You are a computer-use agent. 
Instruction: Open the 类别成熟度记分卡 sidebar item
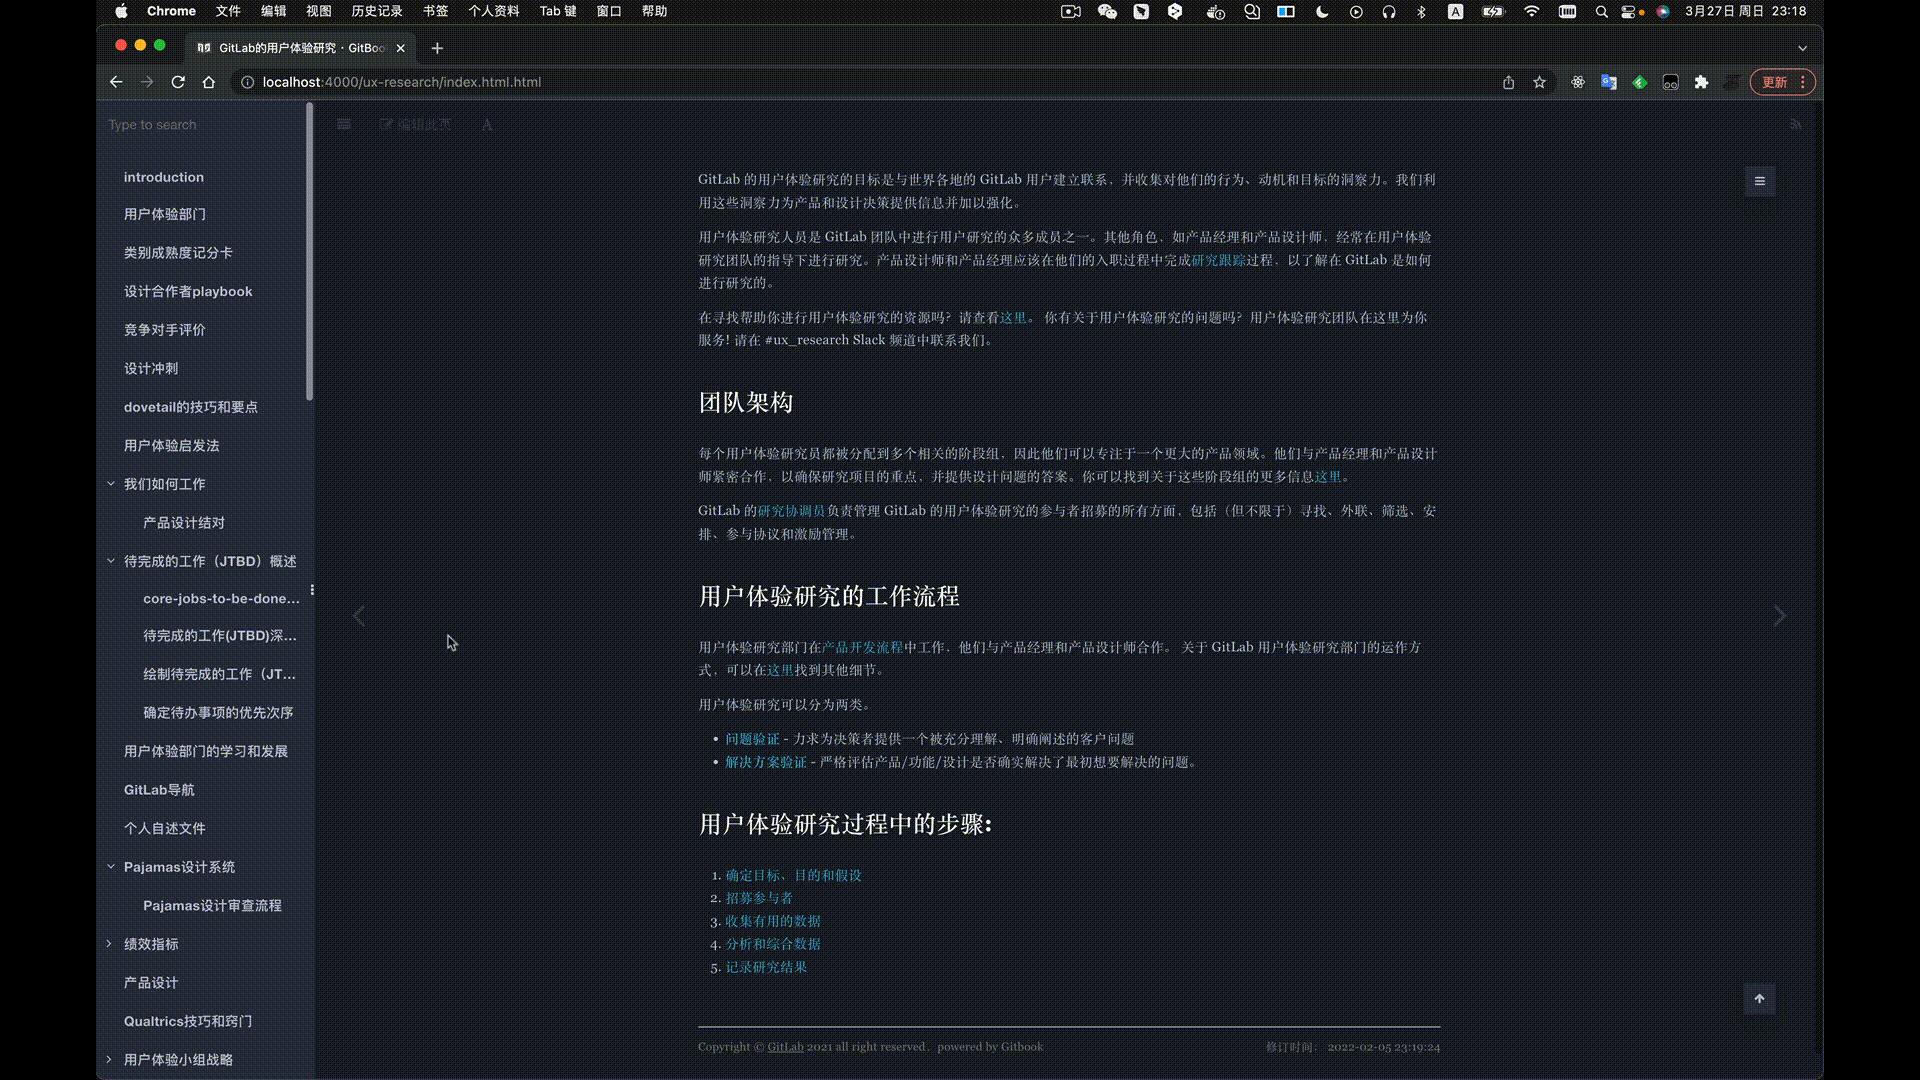[x=178, y=253]
